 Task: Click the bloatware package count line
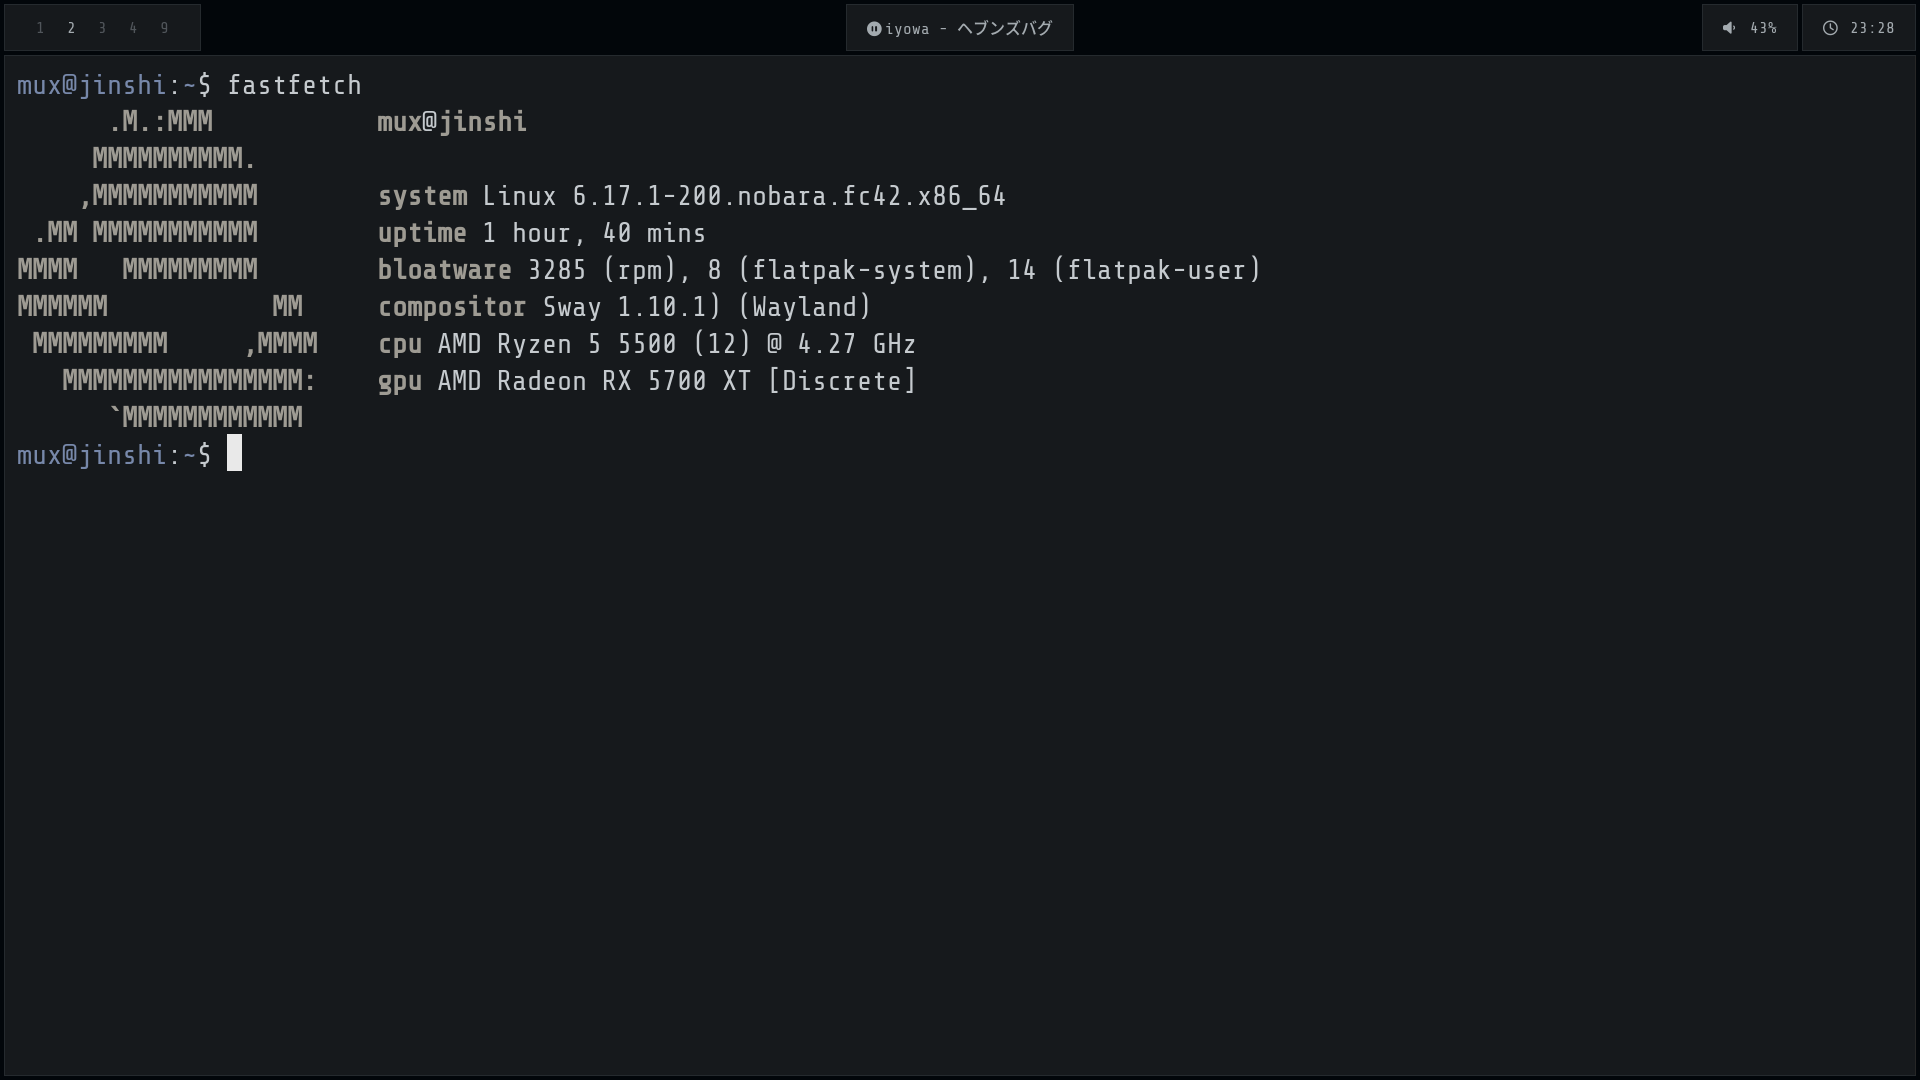point(819,270)
